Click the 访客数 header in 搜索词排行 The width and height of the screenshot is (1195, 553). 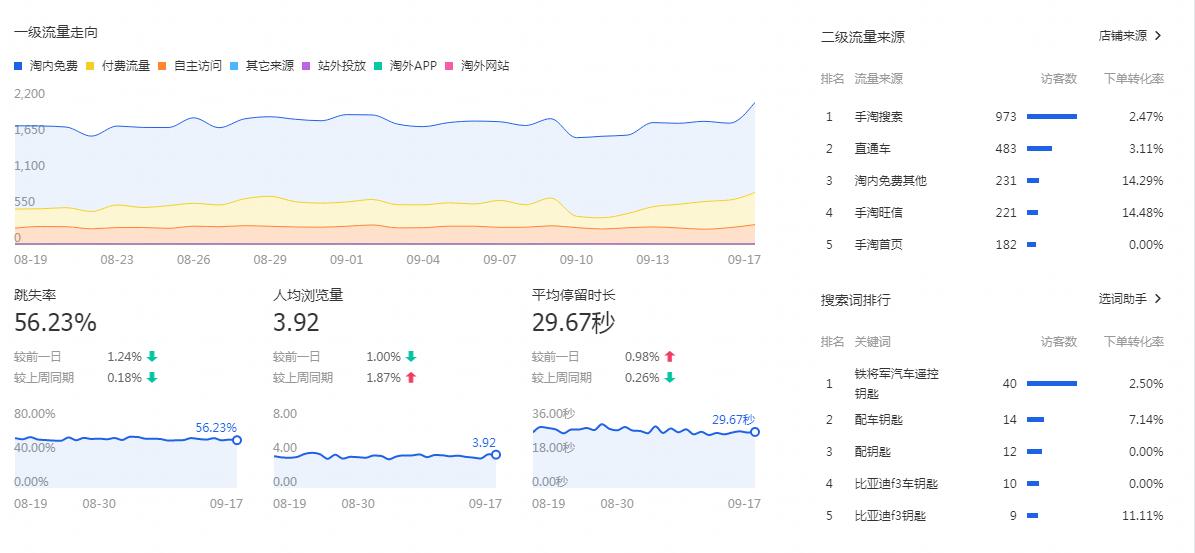point(1059,342)
